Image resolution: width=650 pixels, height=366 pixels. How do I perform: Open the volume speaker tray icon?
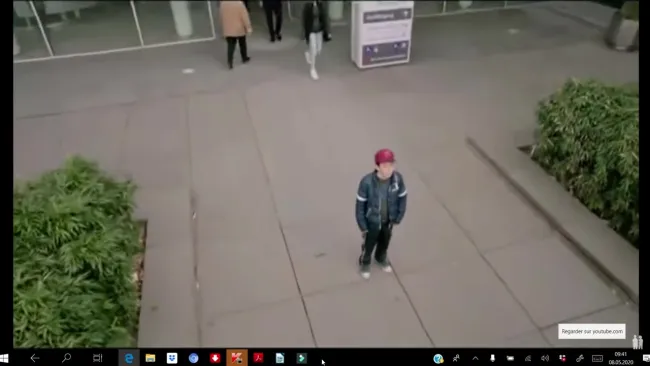tap(545, 359)
